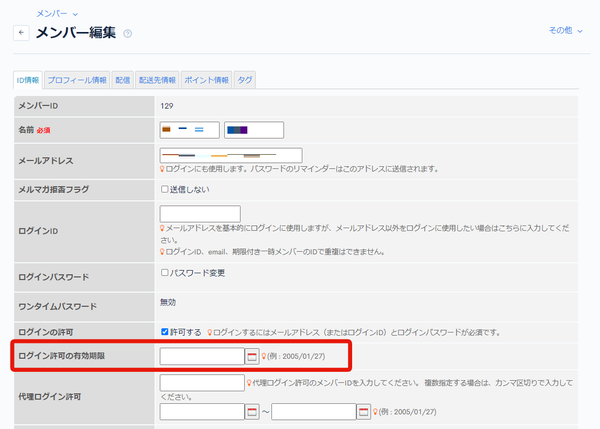Click the ワンタイムパスワード label
The width and height of the screenshot is (600, 429).
coord(57,307)
